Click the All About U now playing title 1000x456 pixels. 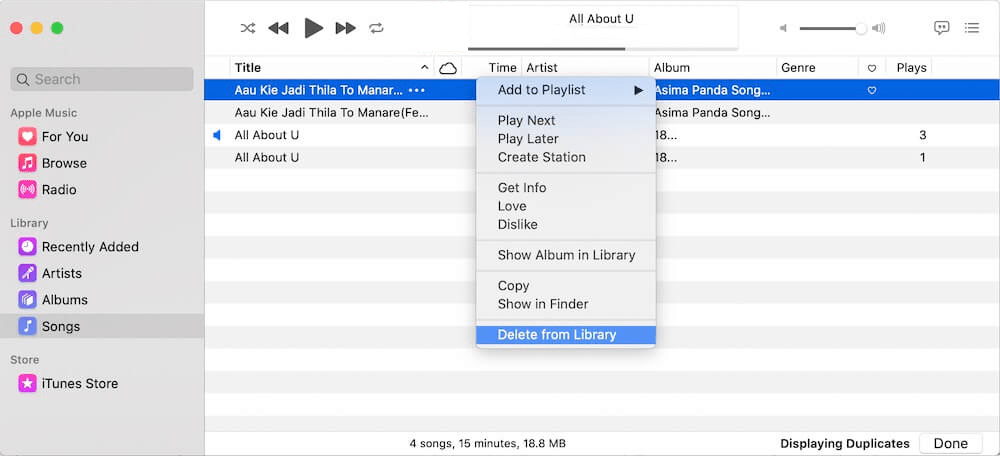[x=601, y=19]
